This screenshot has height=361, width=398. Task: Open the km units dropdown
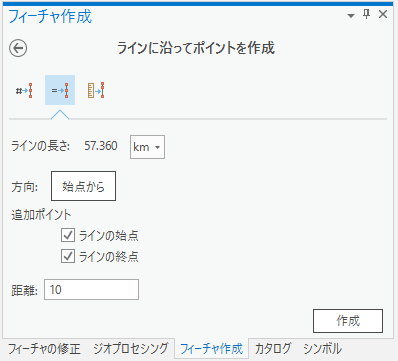(x=147, y=147)
